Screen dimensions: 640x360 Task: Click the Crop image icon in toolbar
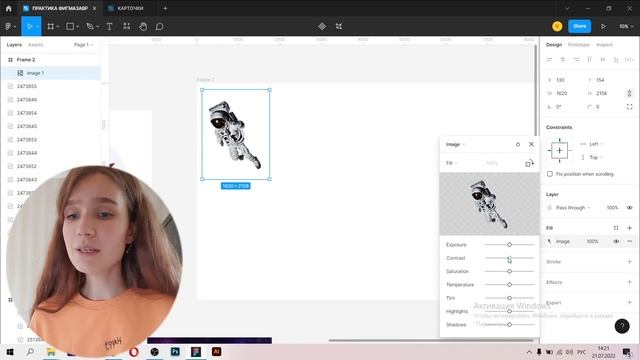(x=339, y=27)
